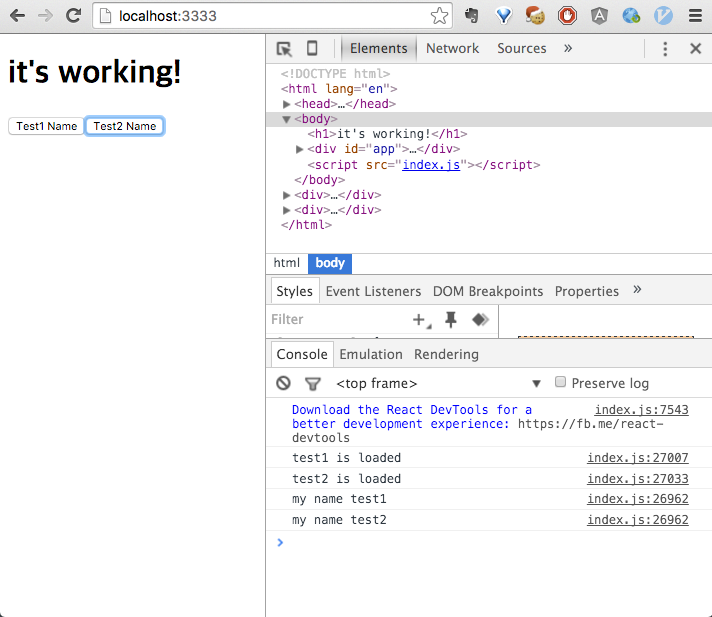Click the blue funnel extension icon
The image size is (712, 617).
click(x=504, y=16)
